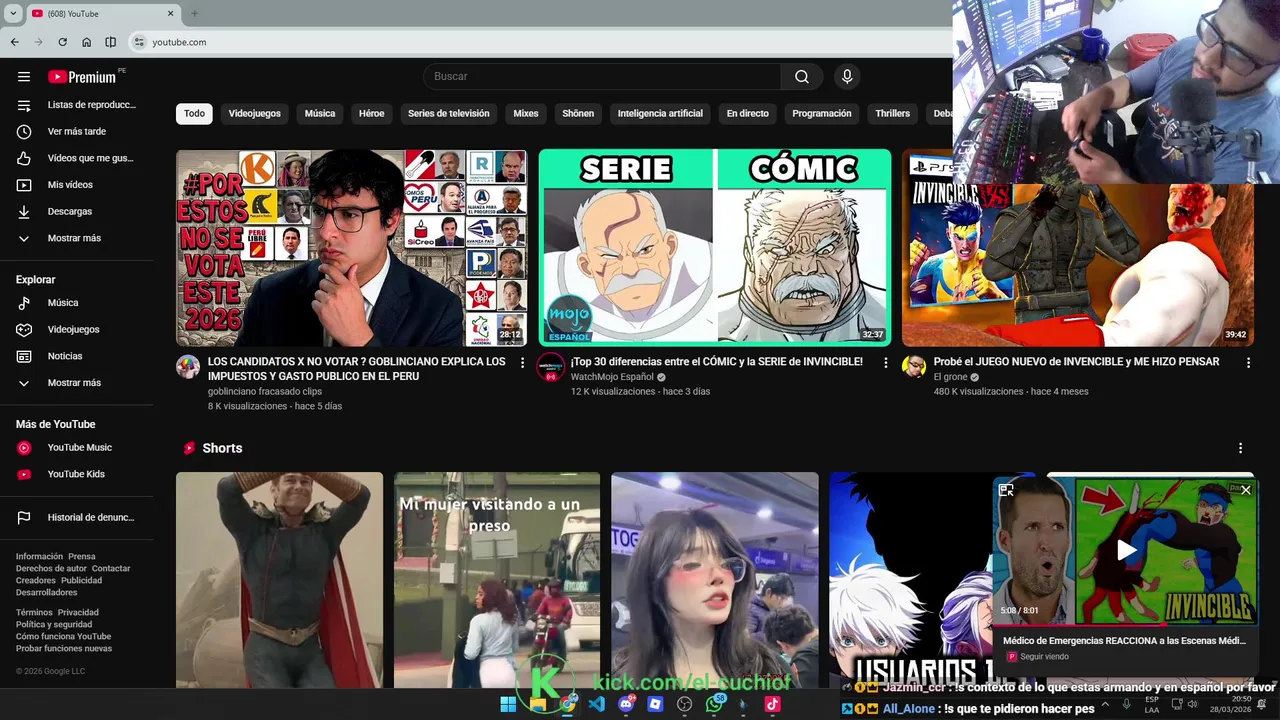Select the Música filter chip
Screen dimensions: 1280x720
[320, 114]
